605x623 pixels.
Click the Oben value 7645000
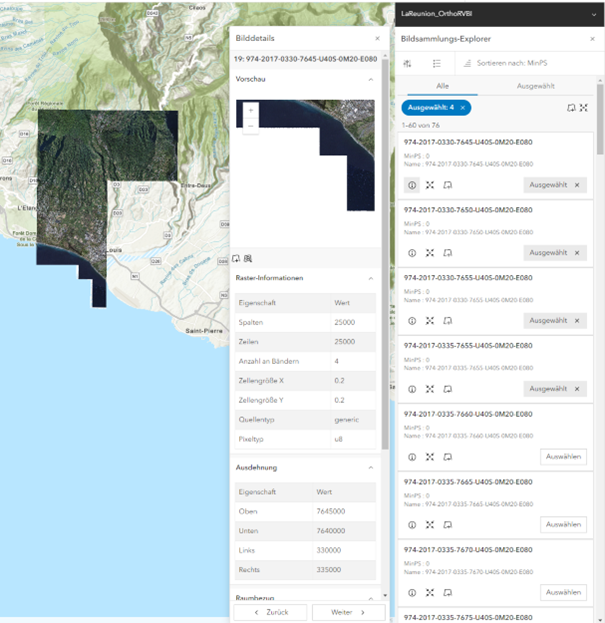331,512
